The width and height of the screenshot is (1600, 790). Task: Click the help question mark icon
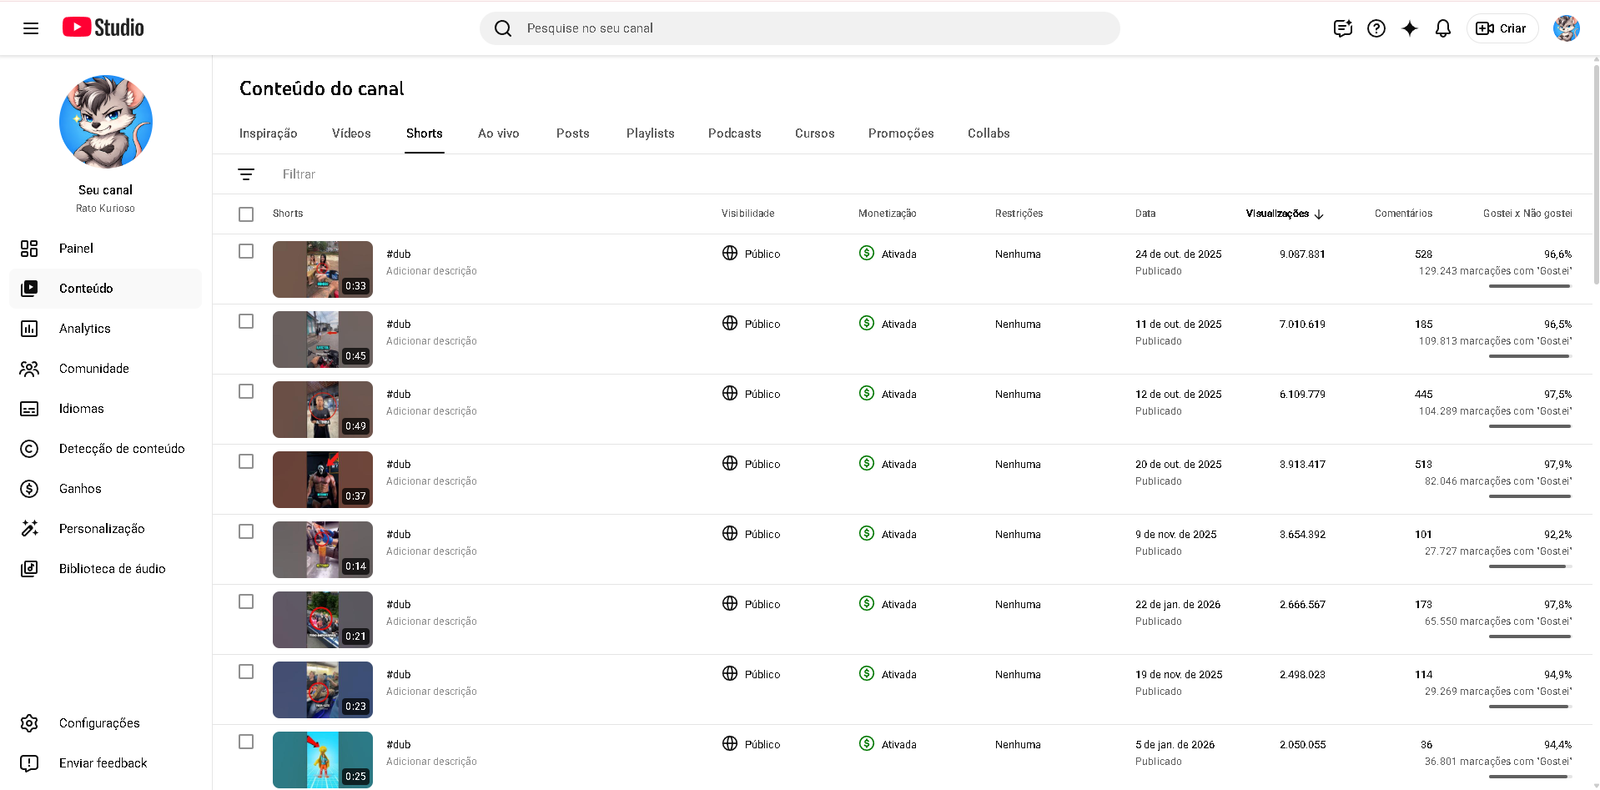[x=1376, y=28]
